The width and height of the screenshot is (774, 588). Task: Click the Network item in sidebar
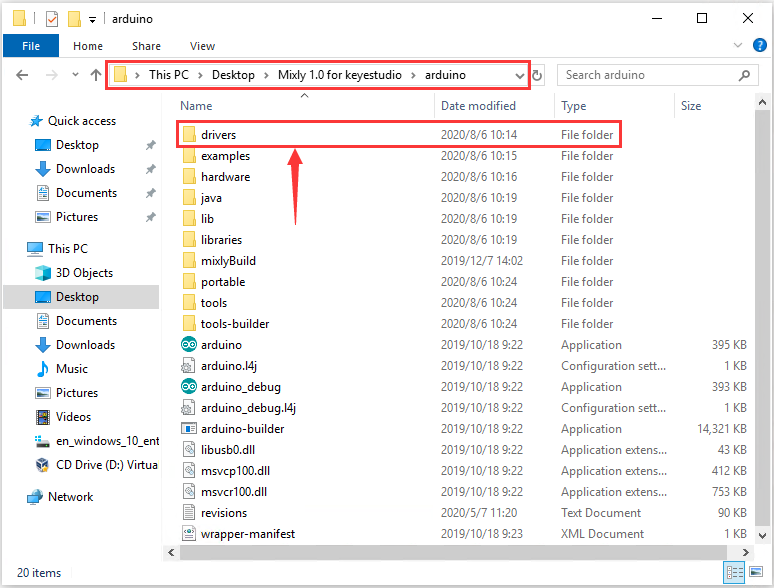pos(70,497)
